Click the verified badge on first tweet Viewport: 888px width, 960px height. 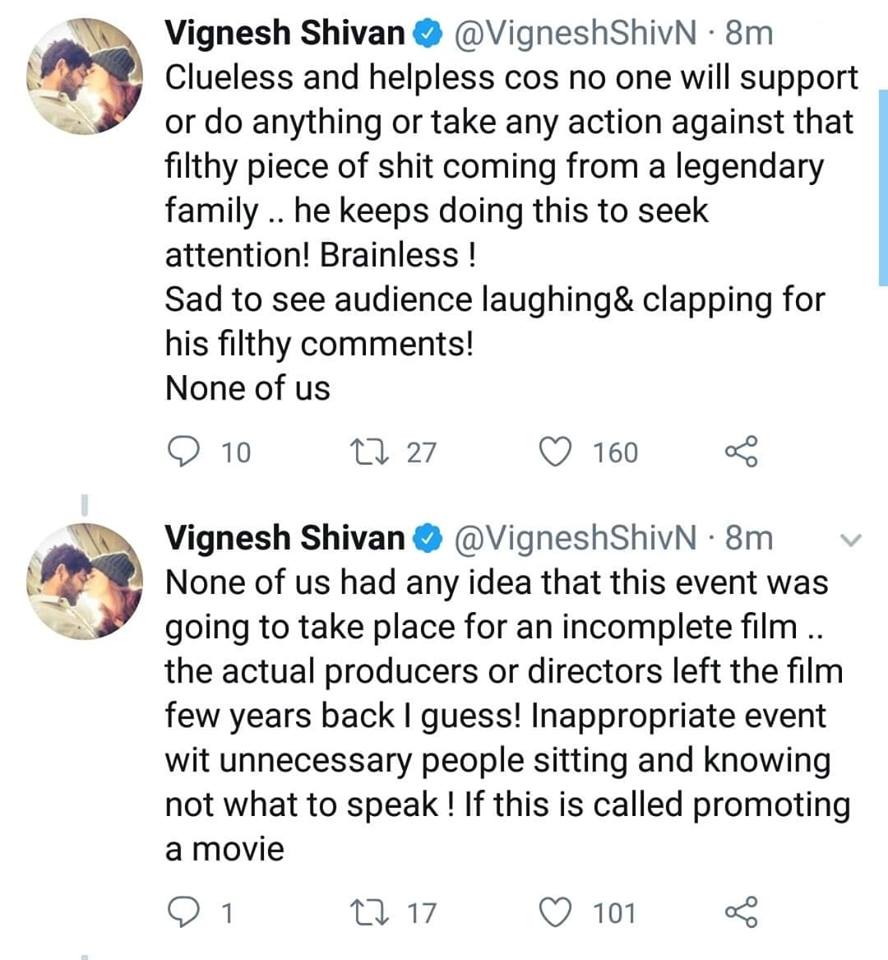click(x=426, y=34)
